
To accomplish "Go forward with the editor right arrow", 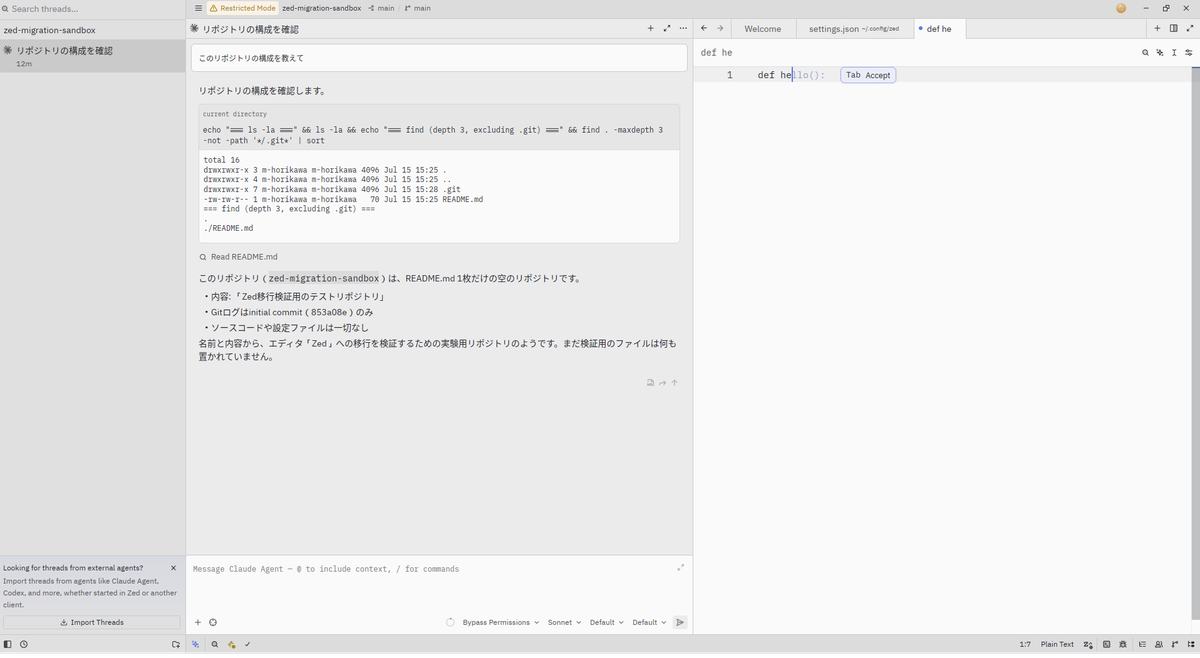I will pyautogui.click(x=720, y=29).
